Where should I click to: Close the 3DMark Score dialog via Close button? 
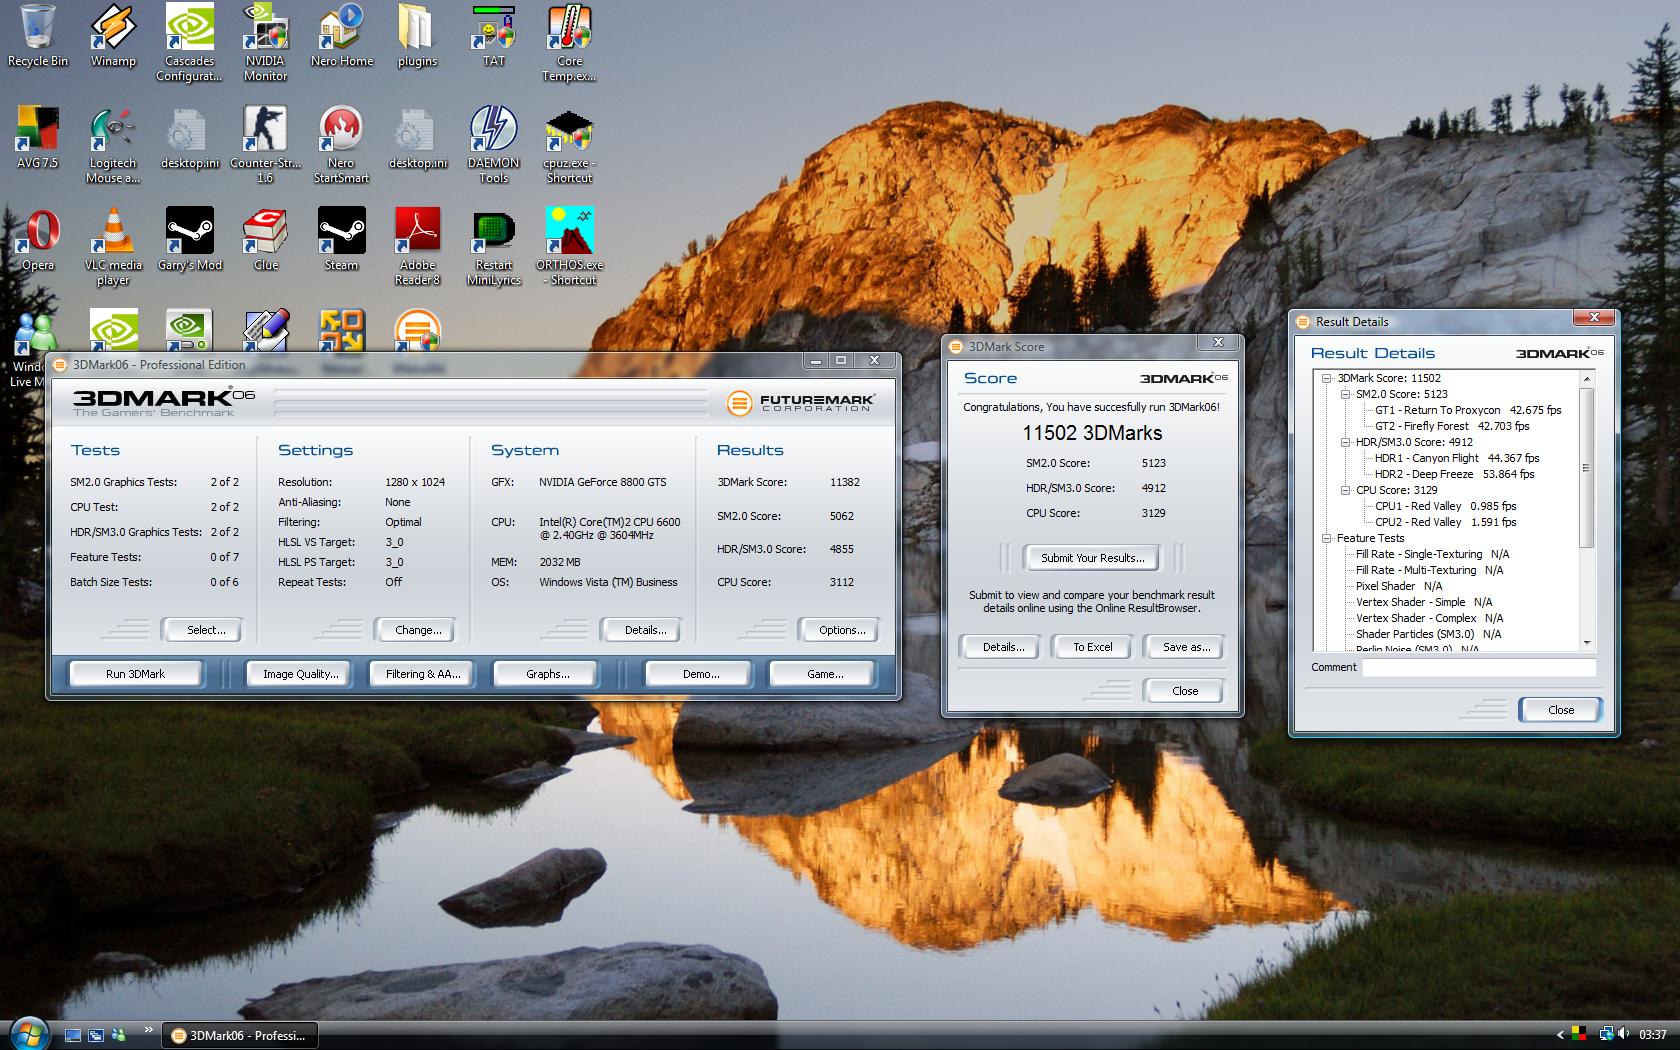click(x=1185, y=691)
